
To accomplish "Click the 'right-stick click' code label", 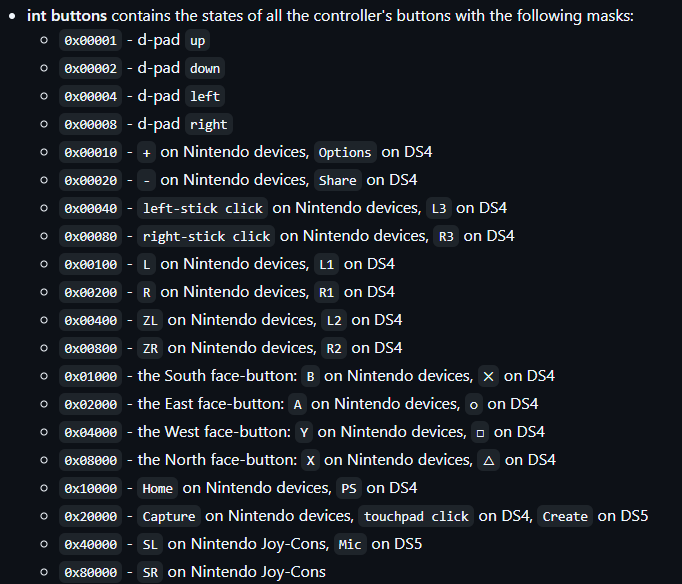I will point(207,236).
